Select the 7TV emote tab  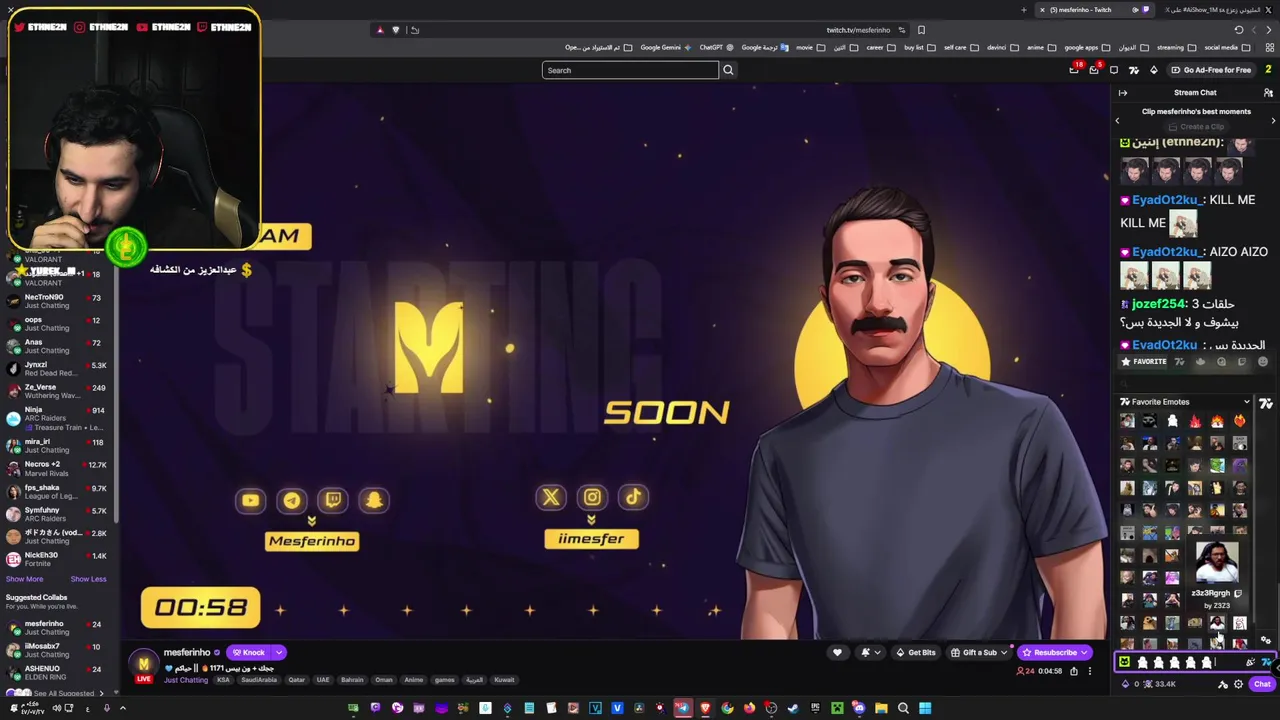tap(1179, 362)
